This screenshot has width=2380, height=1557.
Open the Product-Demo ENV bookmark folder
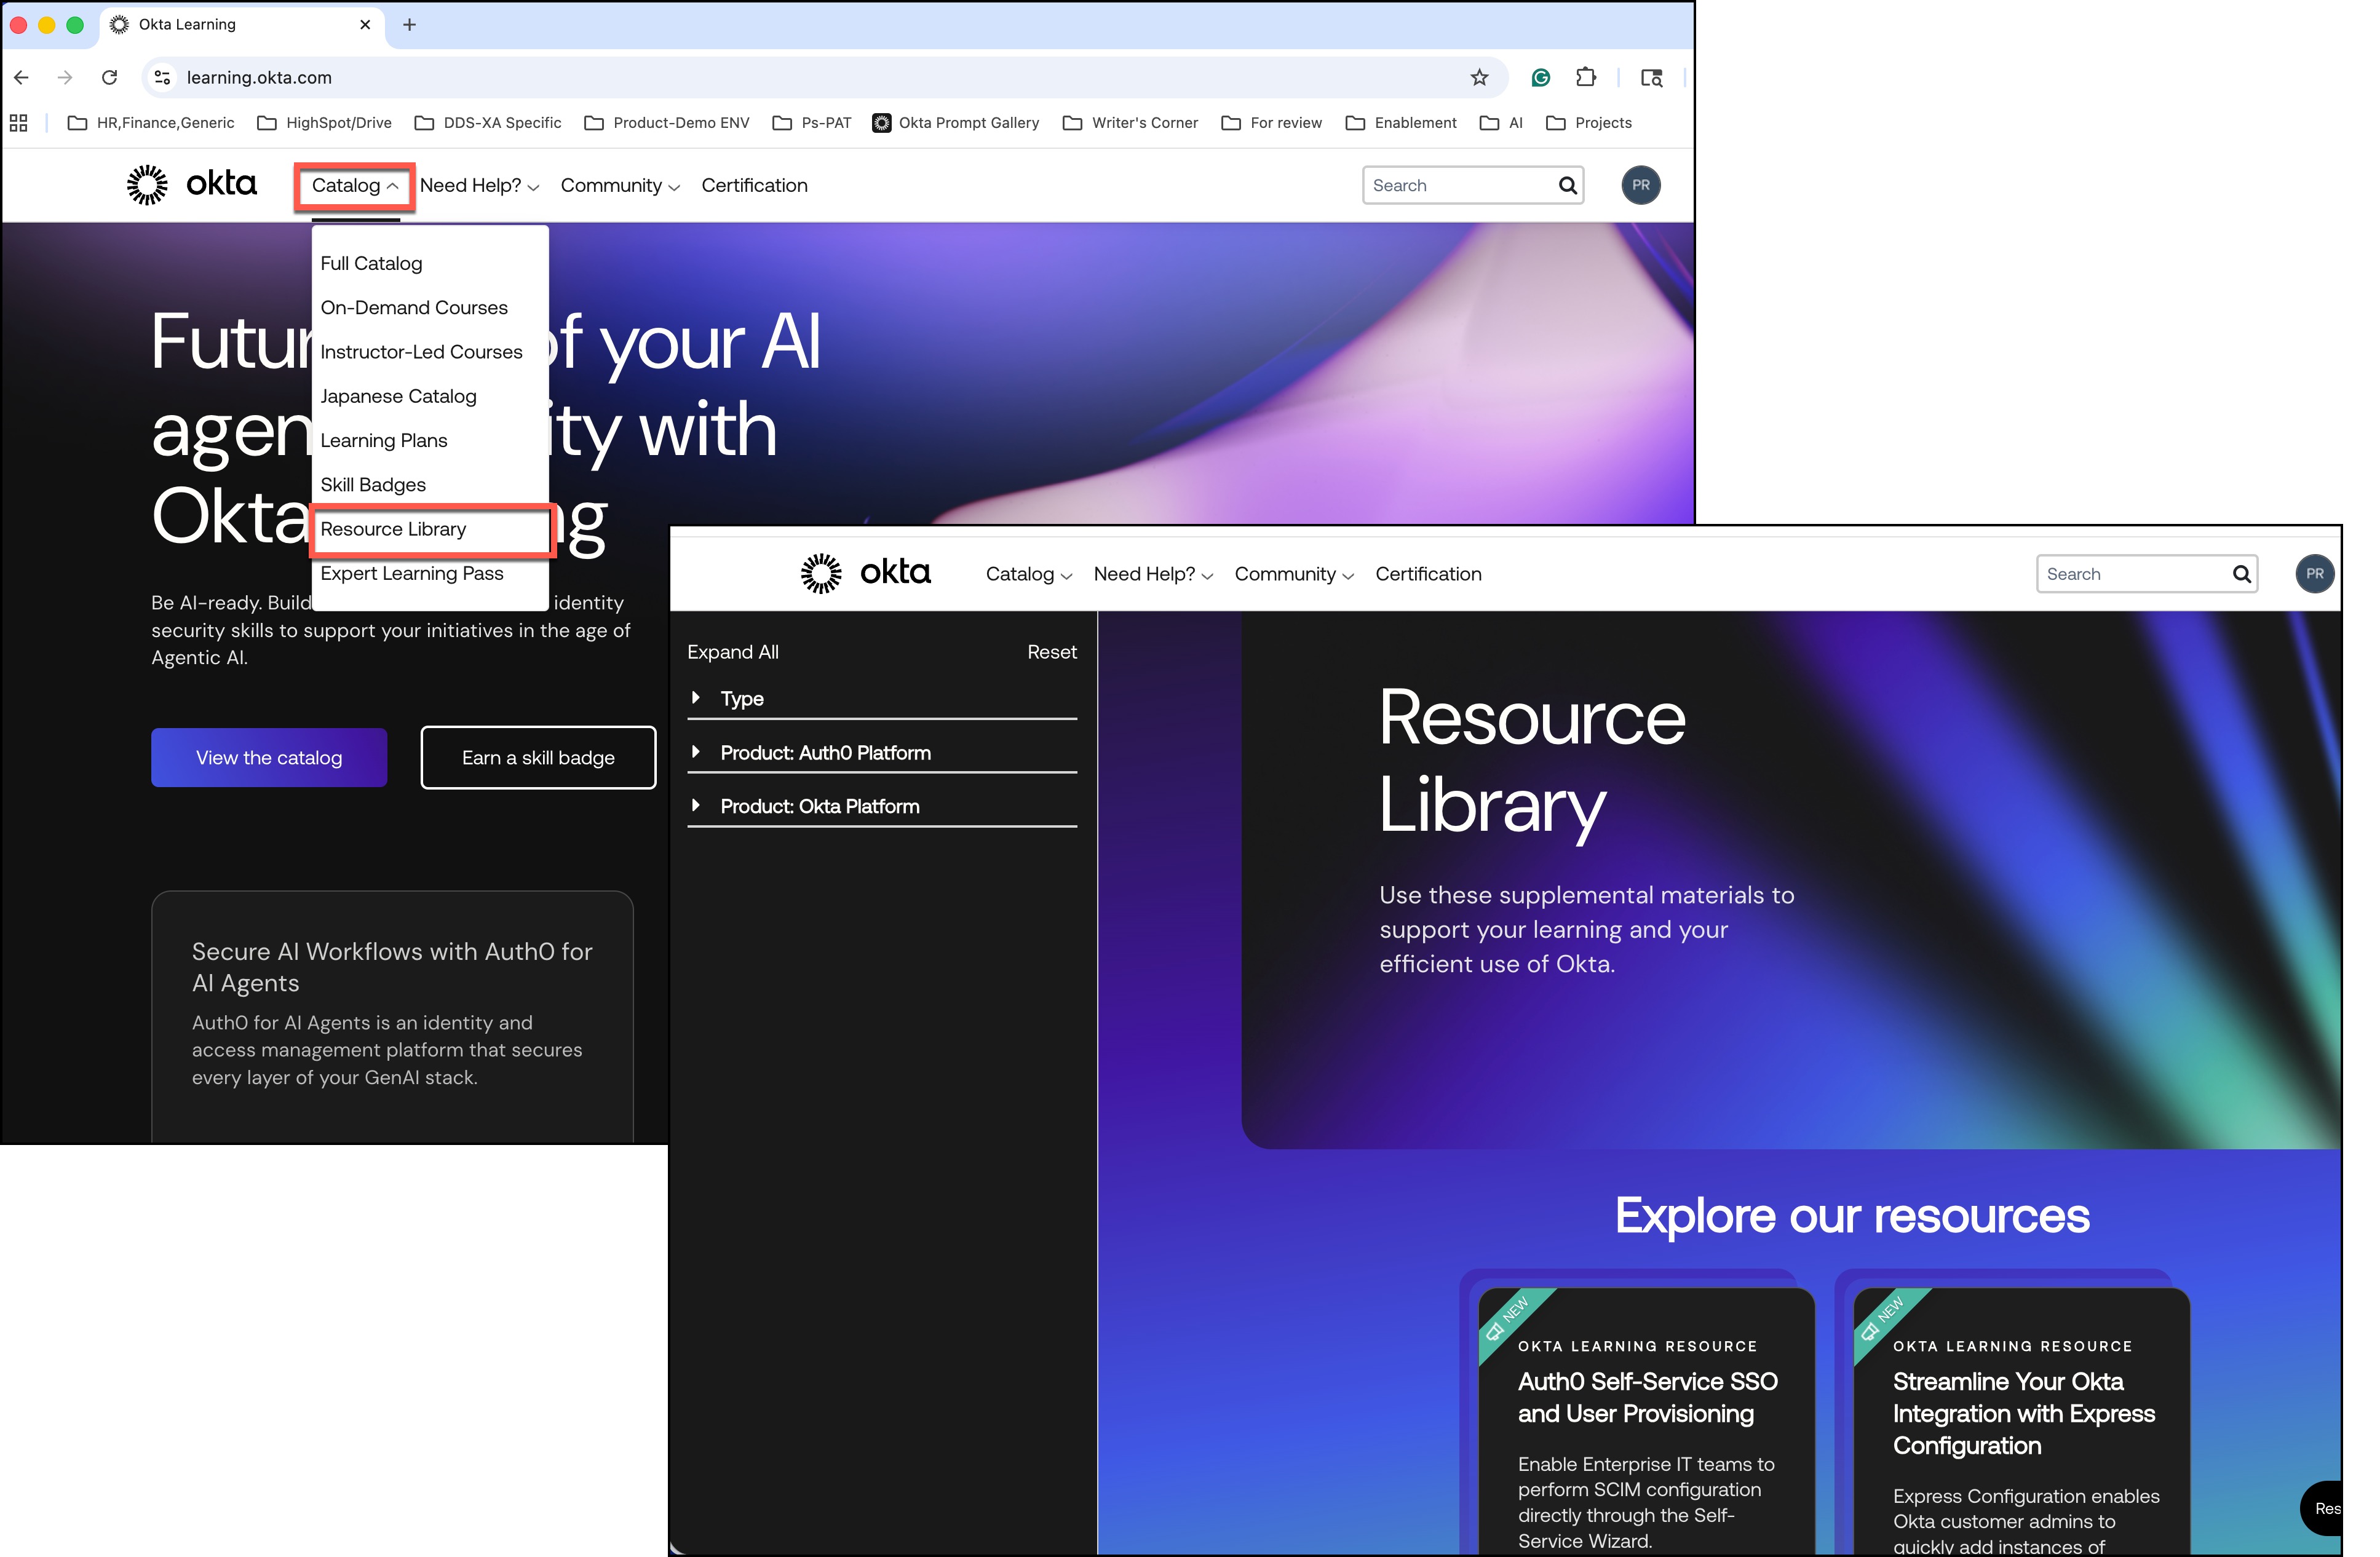tap(667, 123)
